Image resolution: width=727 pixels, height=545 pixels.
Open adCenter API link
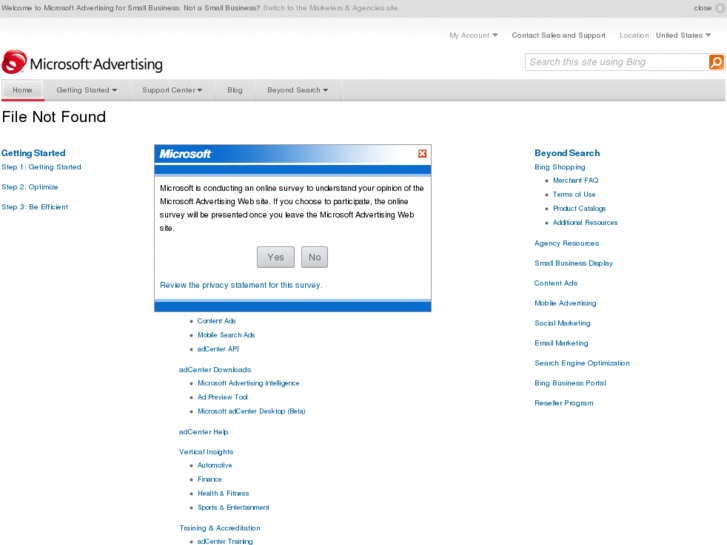[x=218, y=349]
